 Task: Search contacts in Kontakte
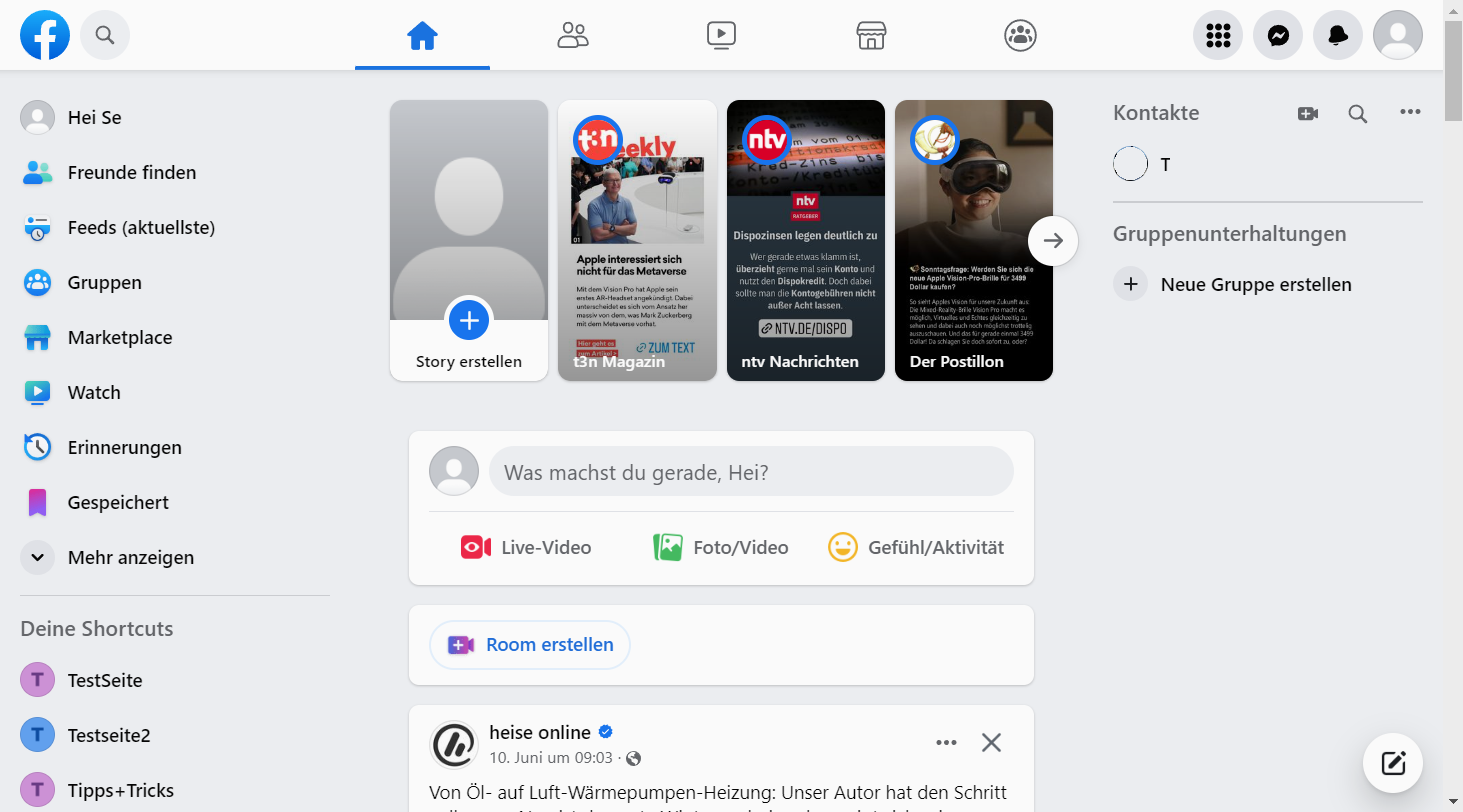pyautogui.click(x=1358, y=113)
